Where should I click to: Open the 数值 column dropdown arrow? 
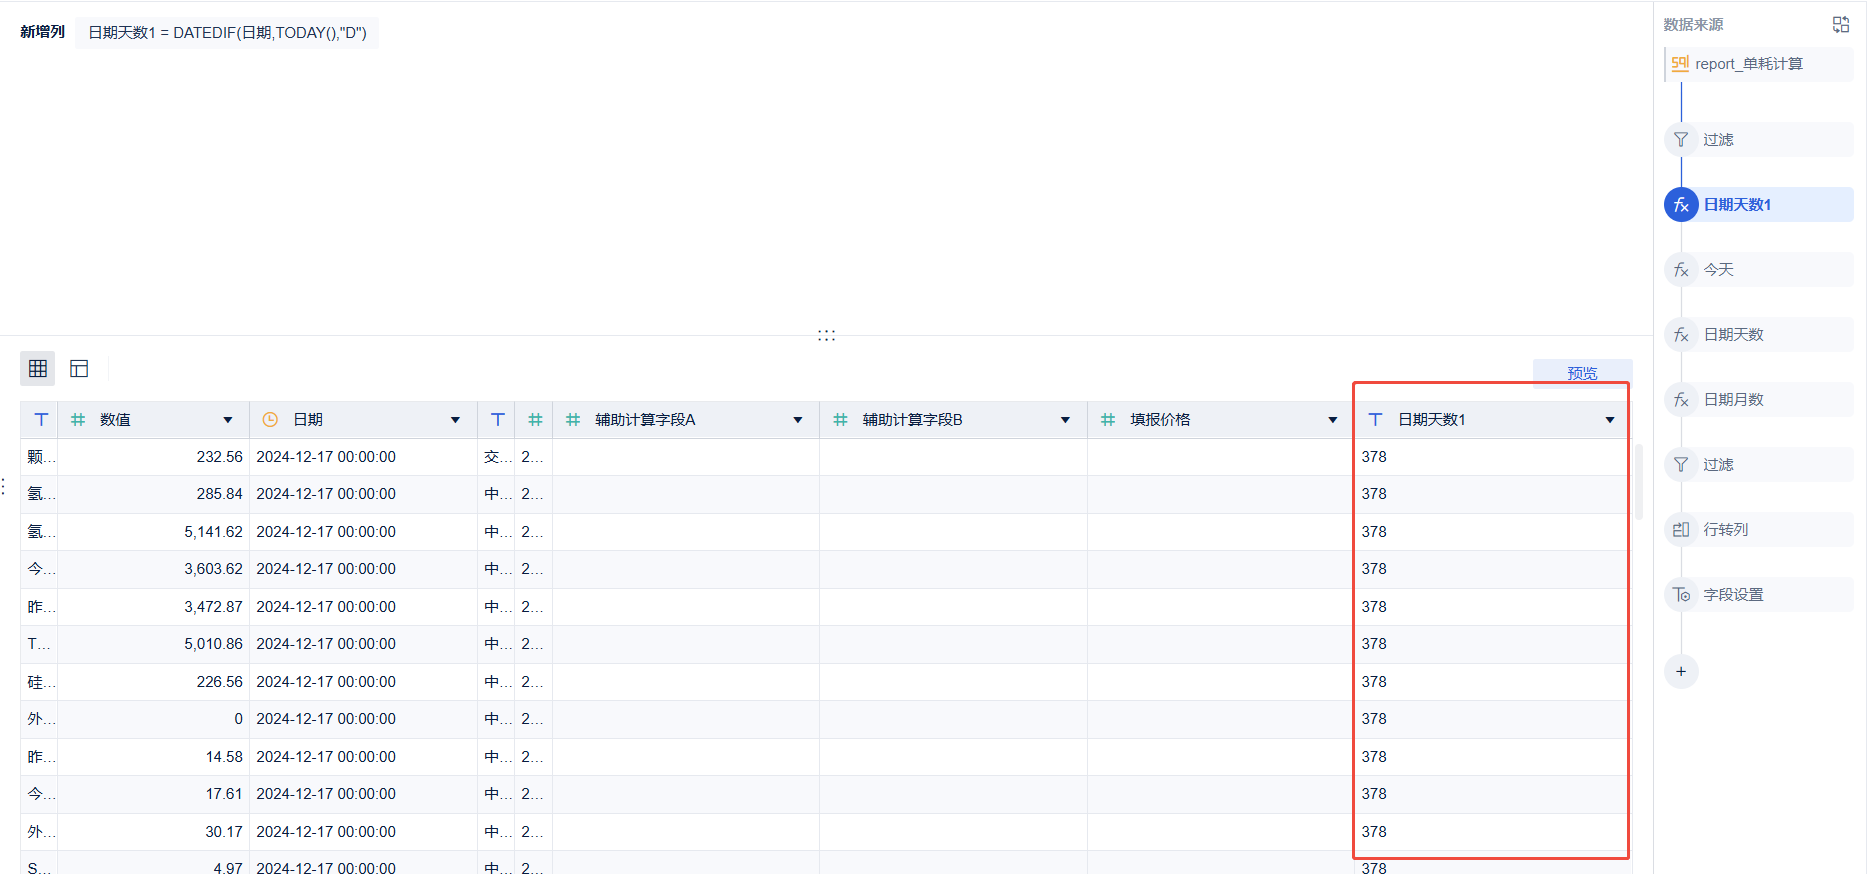pos(228,420)
